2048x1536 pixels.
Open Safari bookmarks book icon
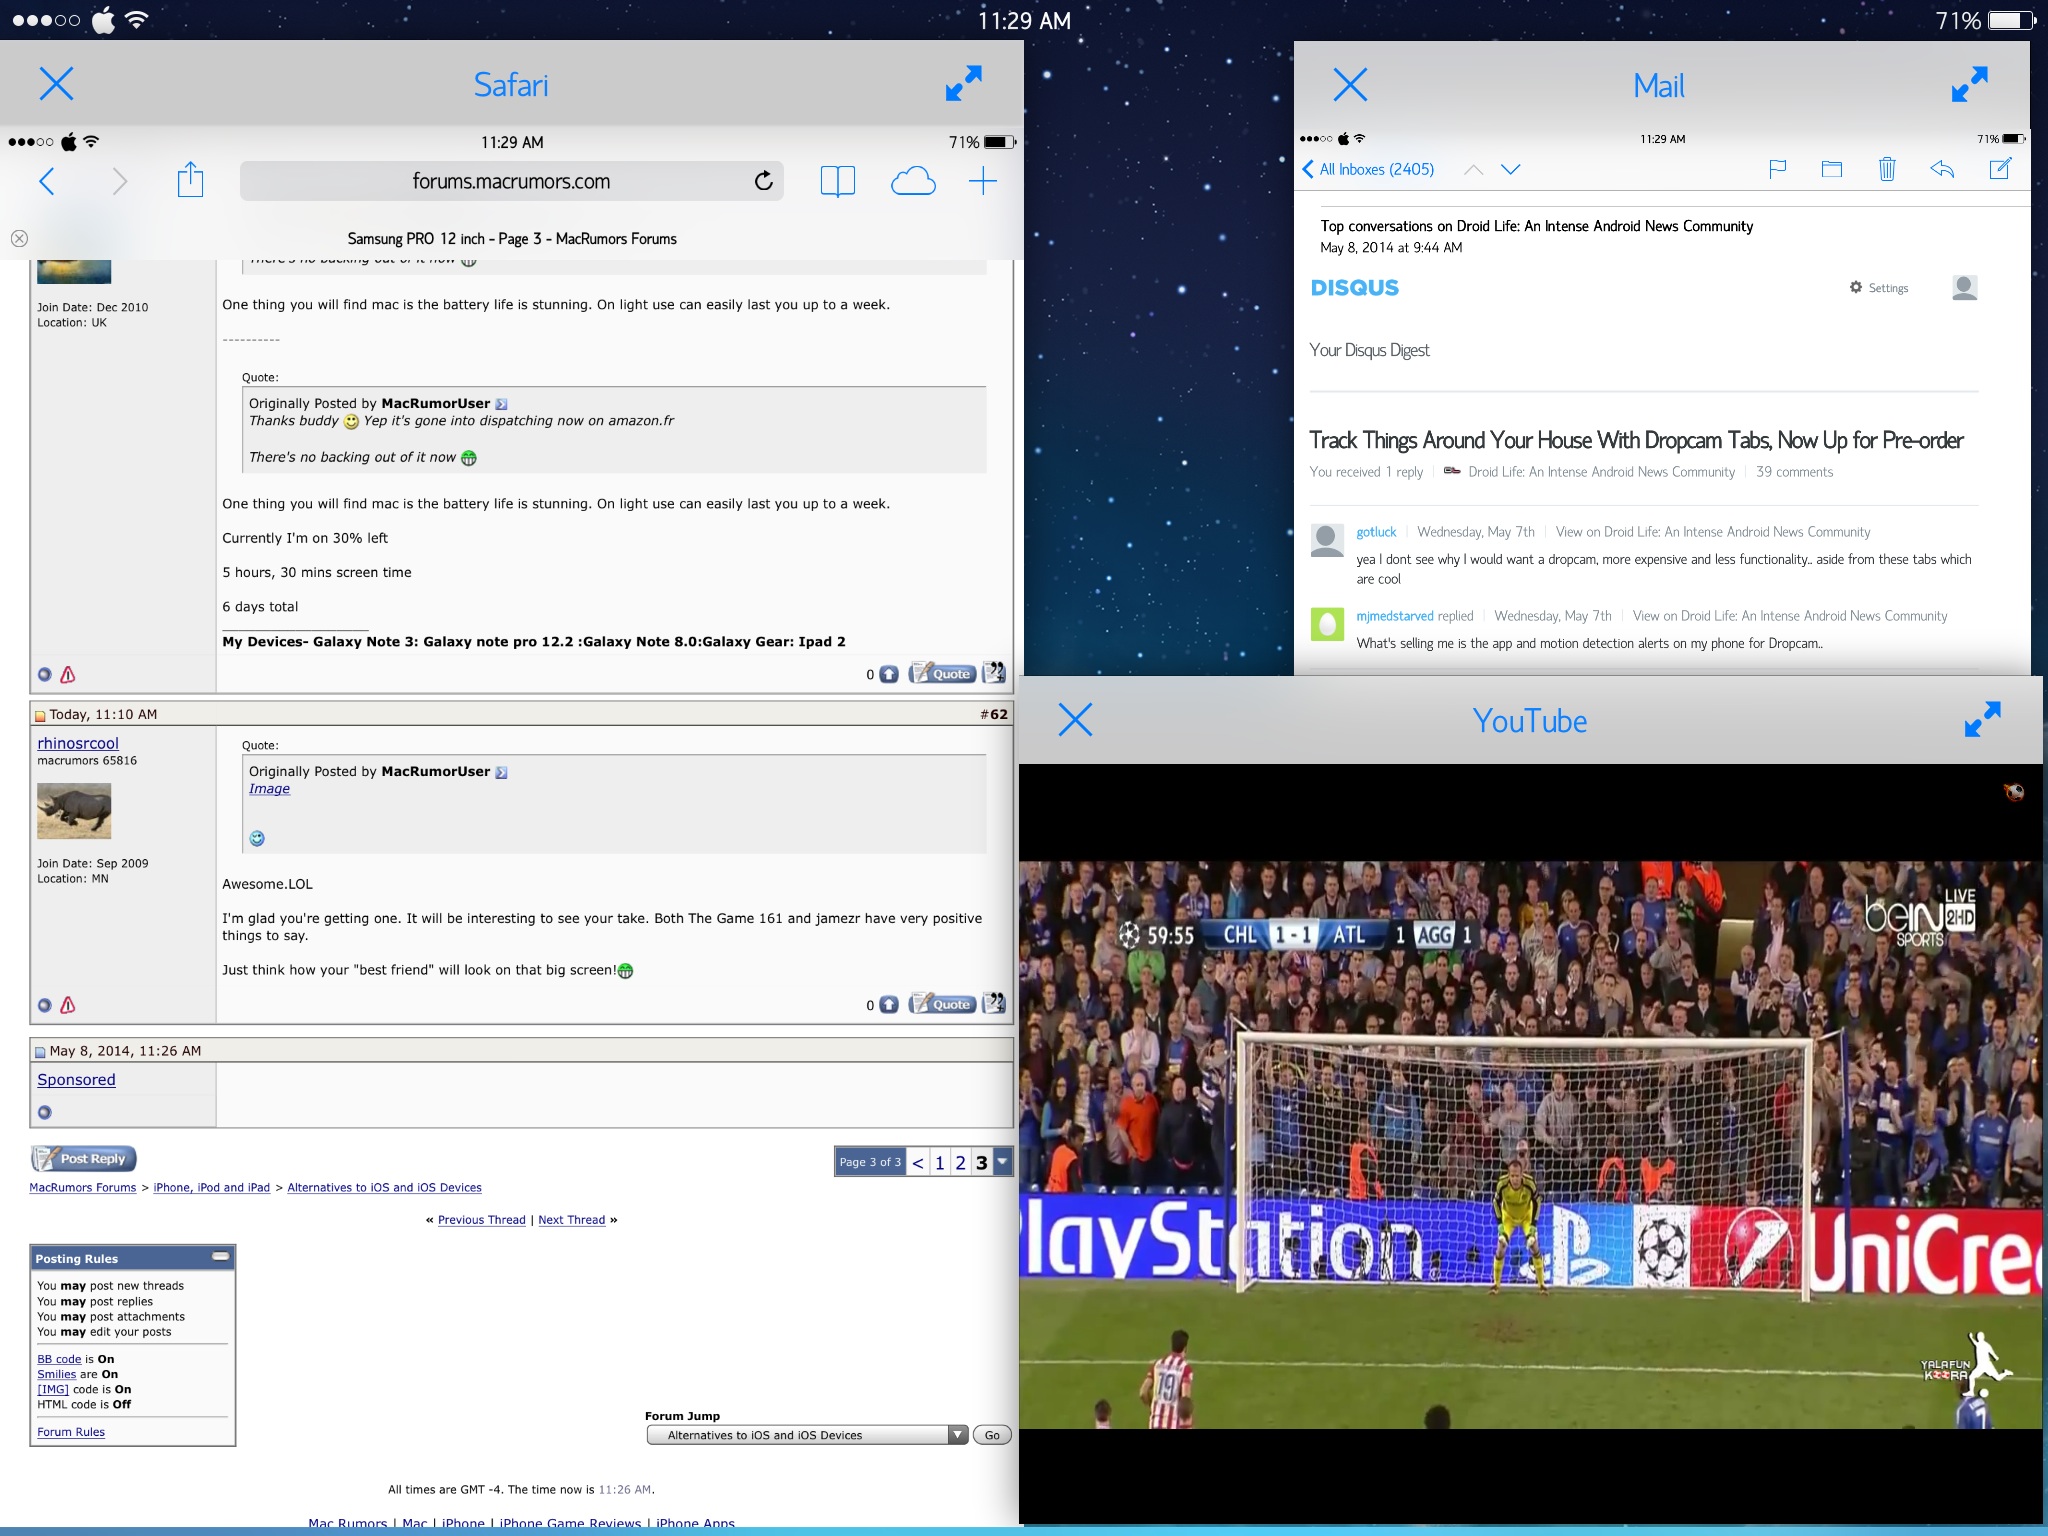click(837, 181)
